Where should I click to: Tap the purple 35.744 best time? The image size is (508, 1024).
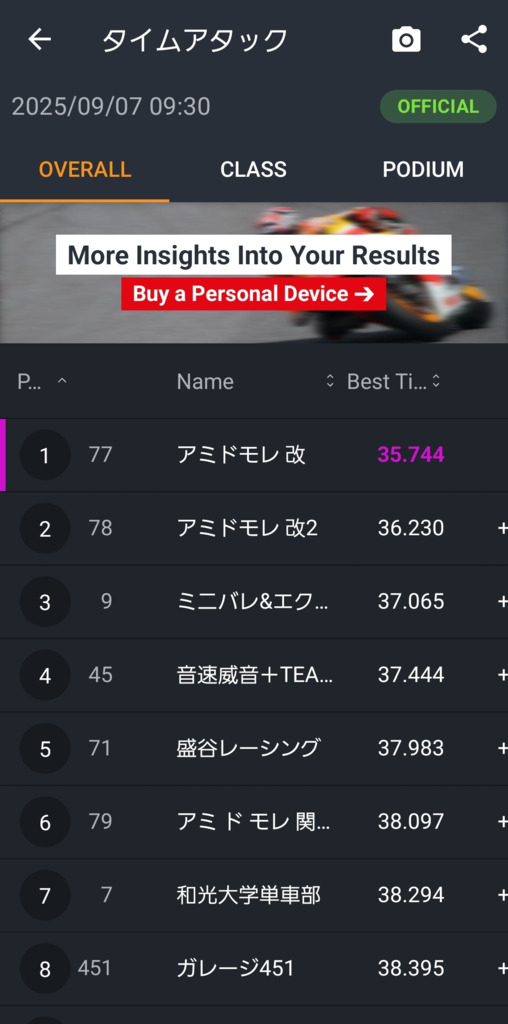click(411, 455)
